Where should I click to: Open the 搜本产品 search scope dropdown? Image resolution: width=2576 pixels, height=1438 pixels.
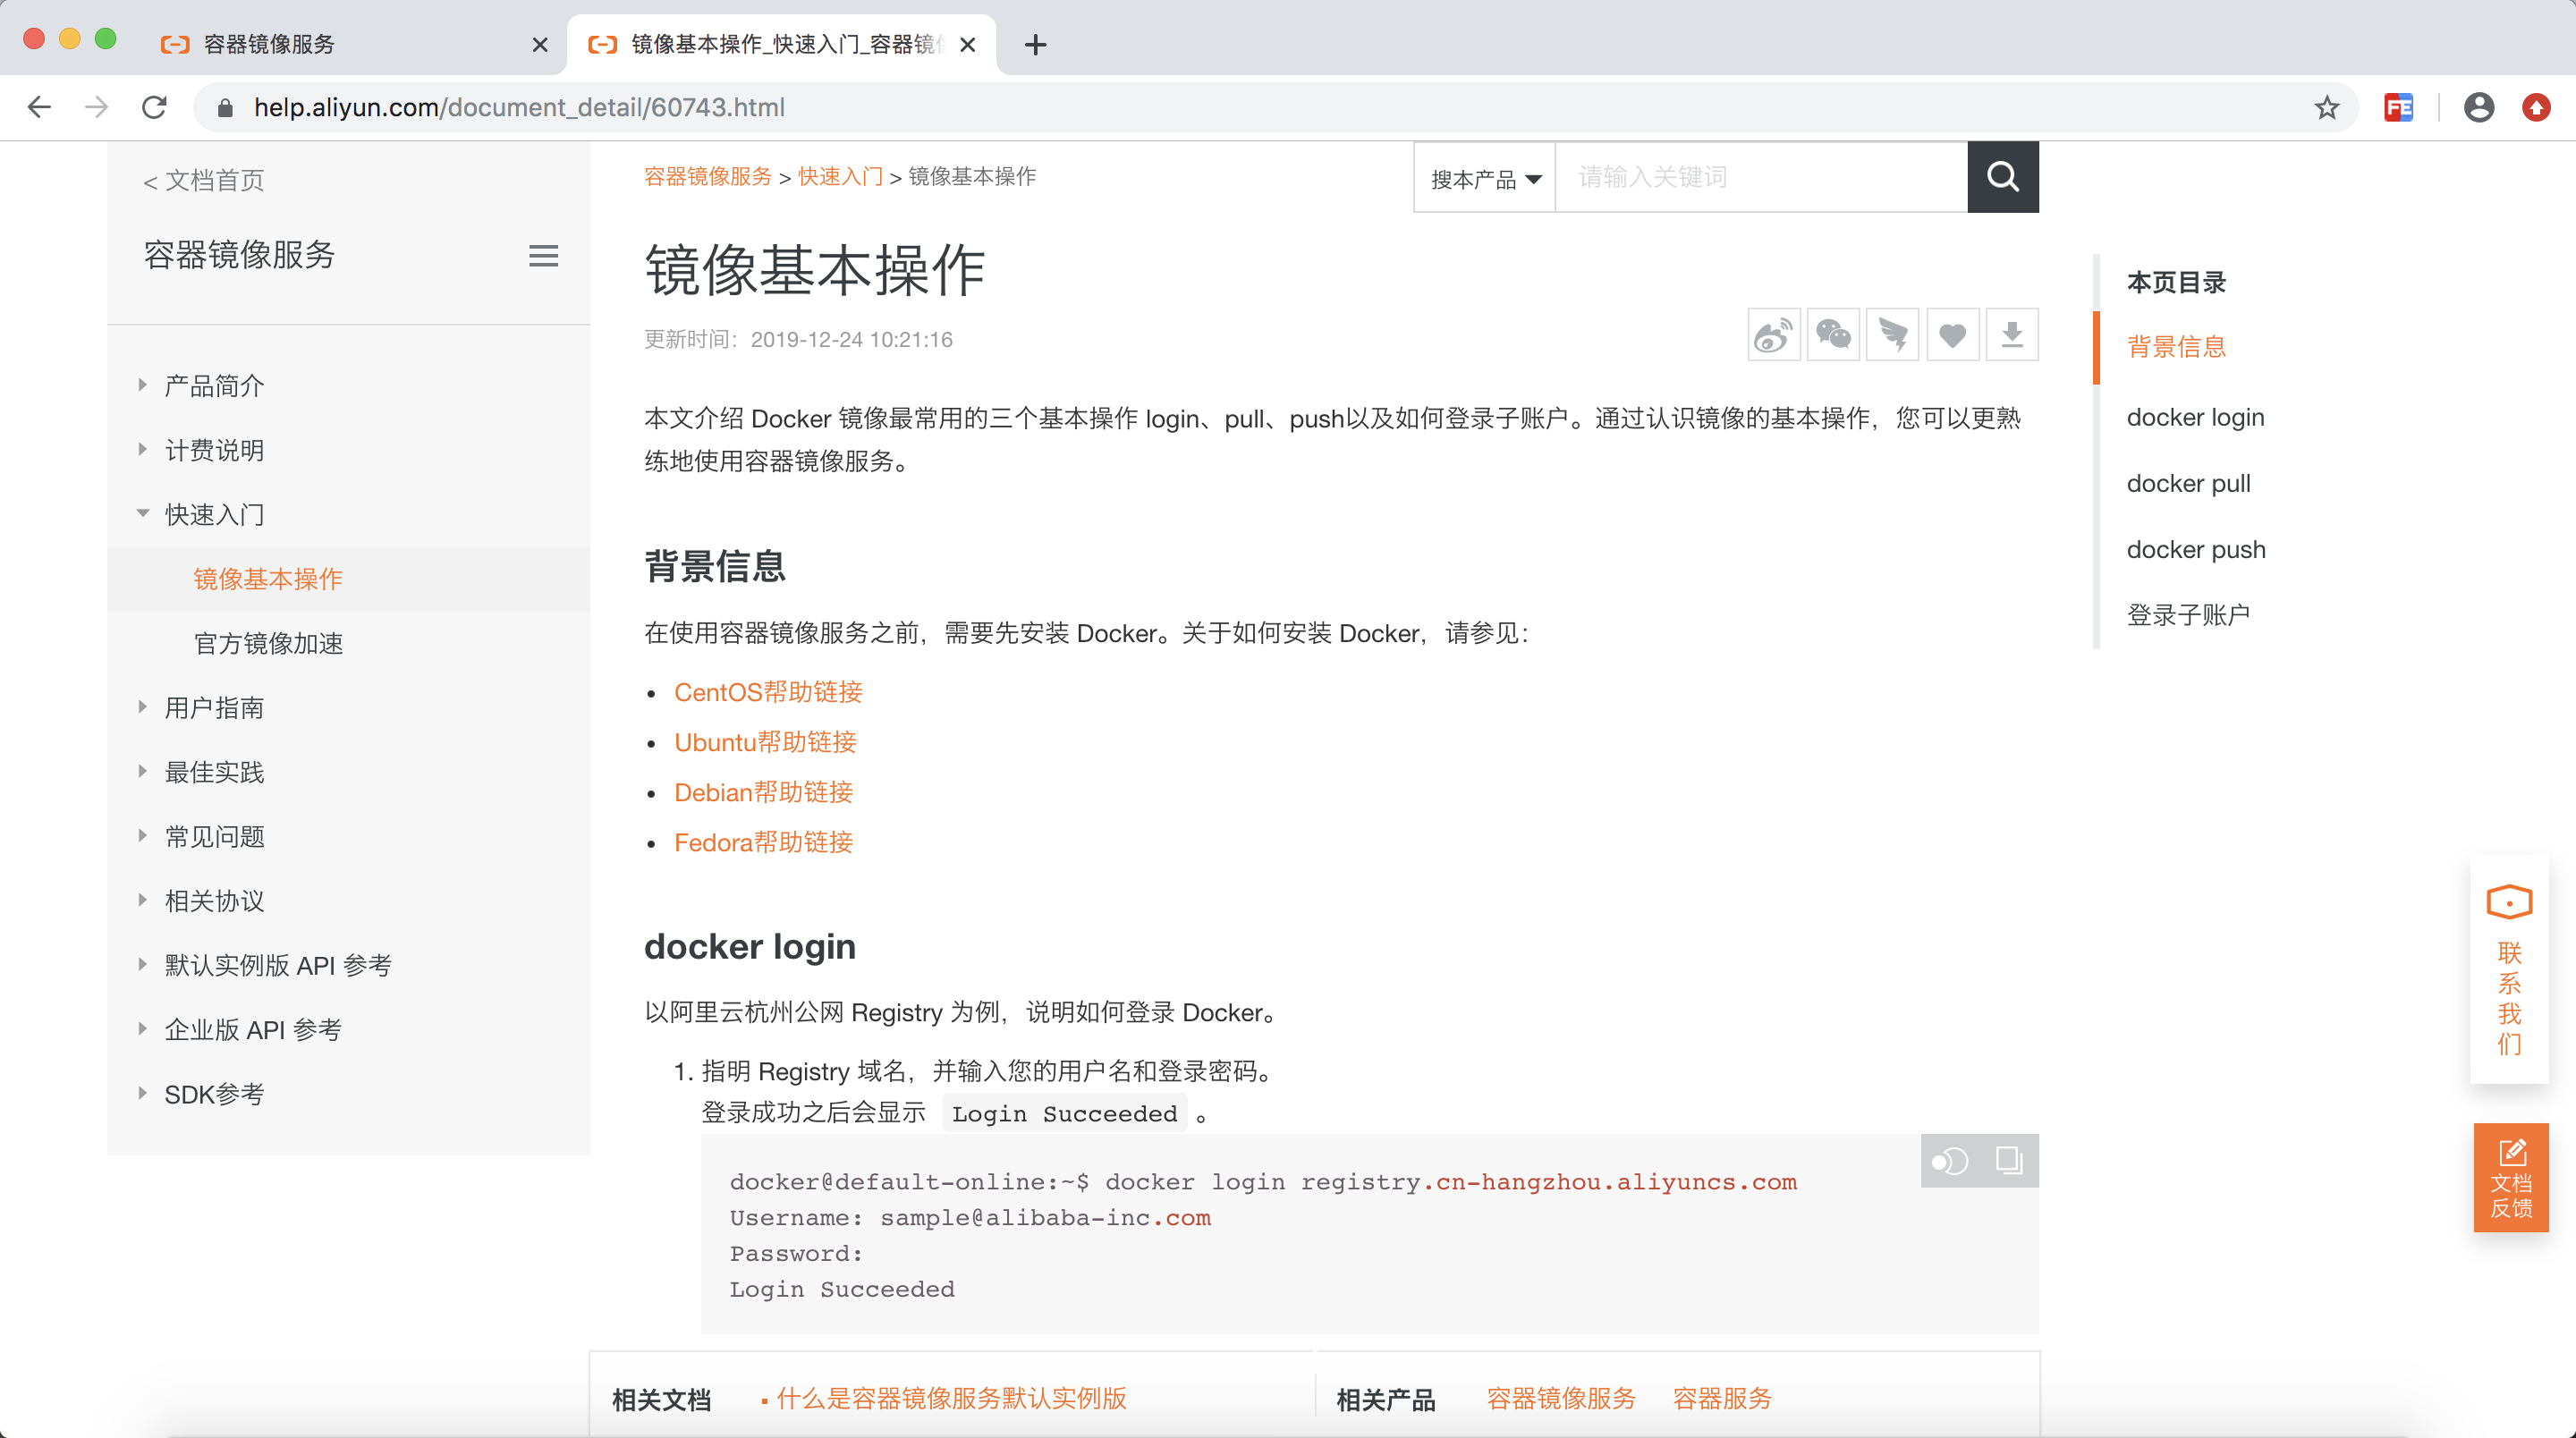[x=1484, y=179]
